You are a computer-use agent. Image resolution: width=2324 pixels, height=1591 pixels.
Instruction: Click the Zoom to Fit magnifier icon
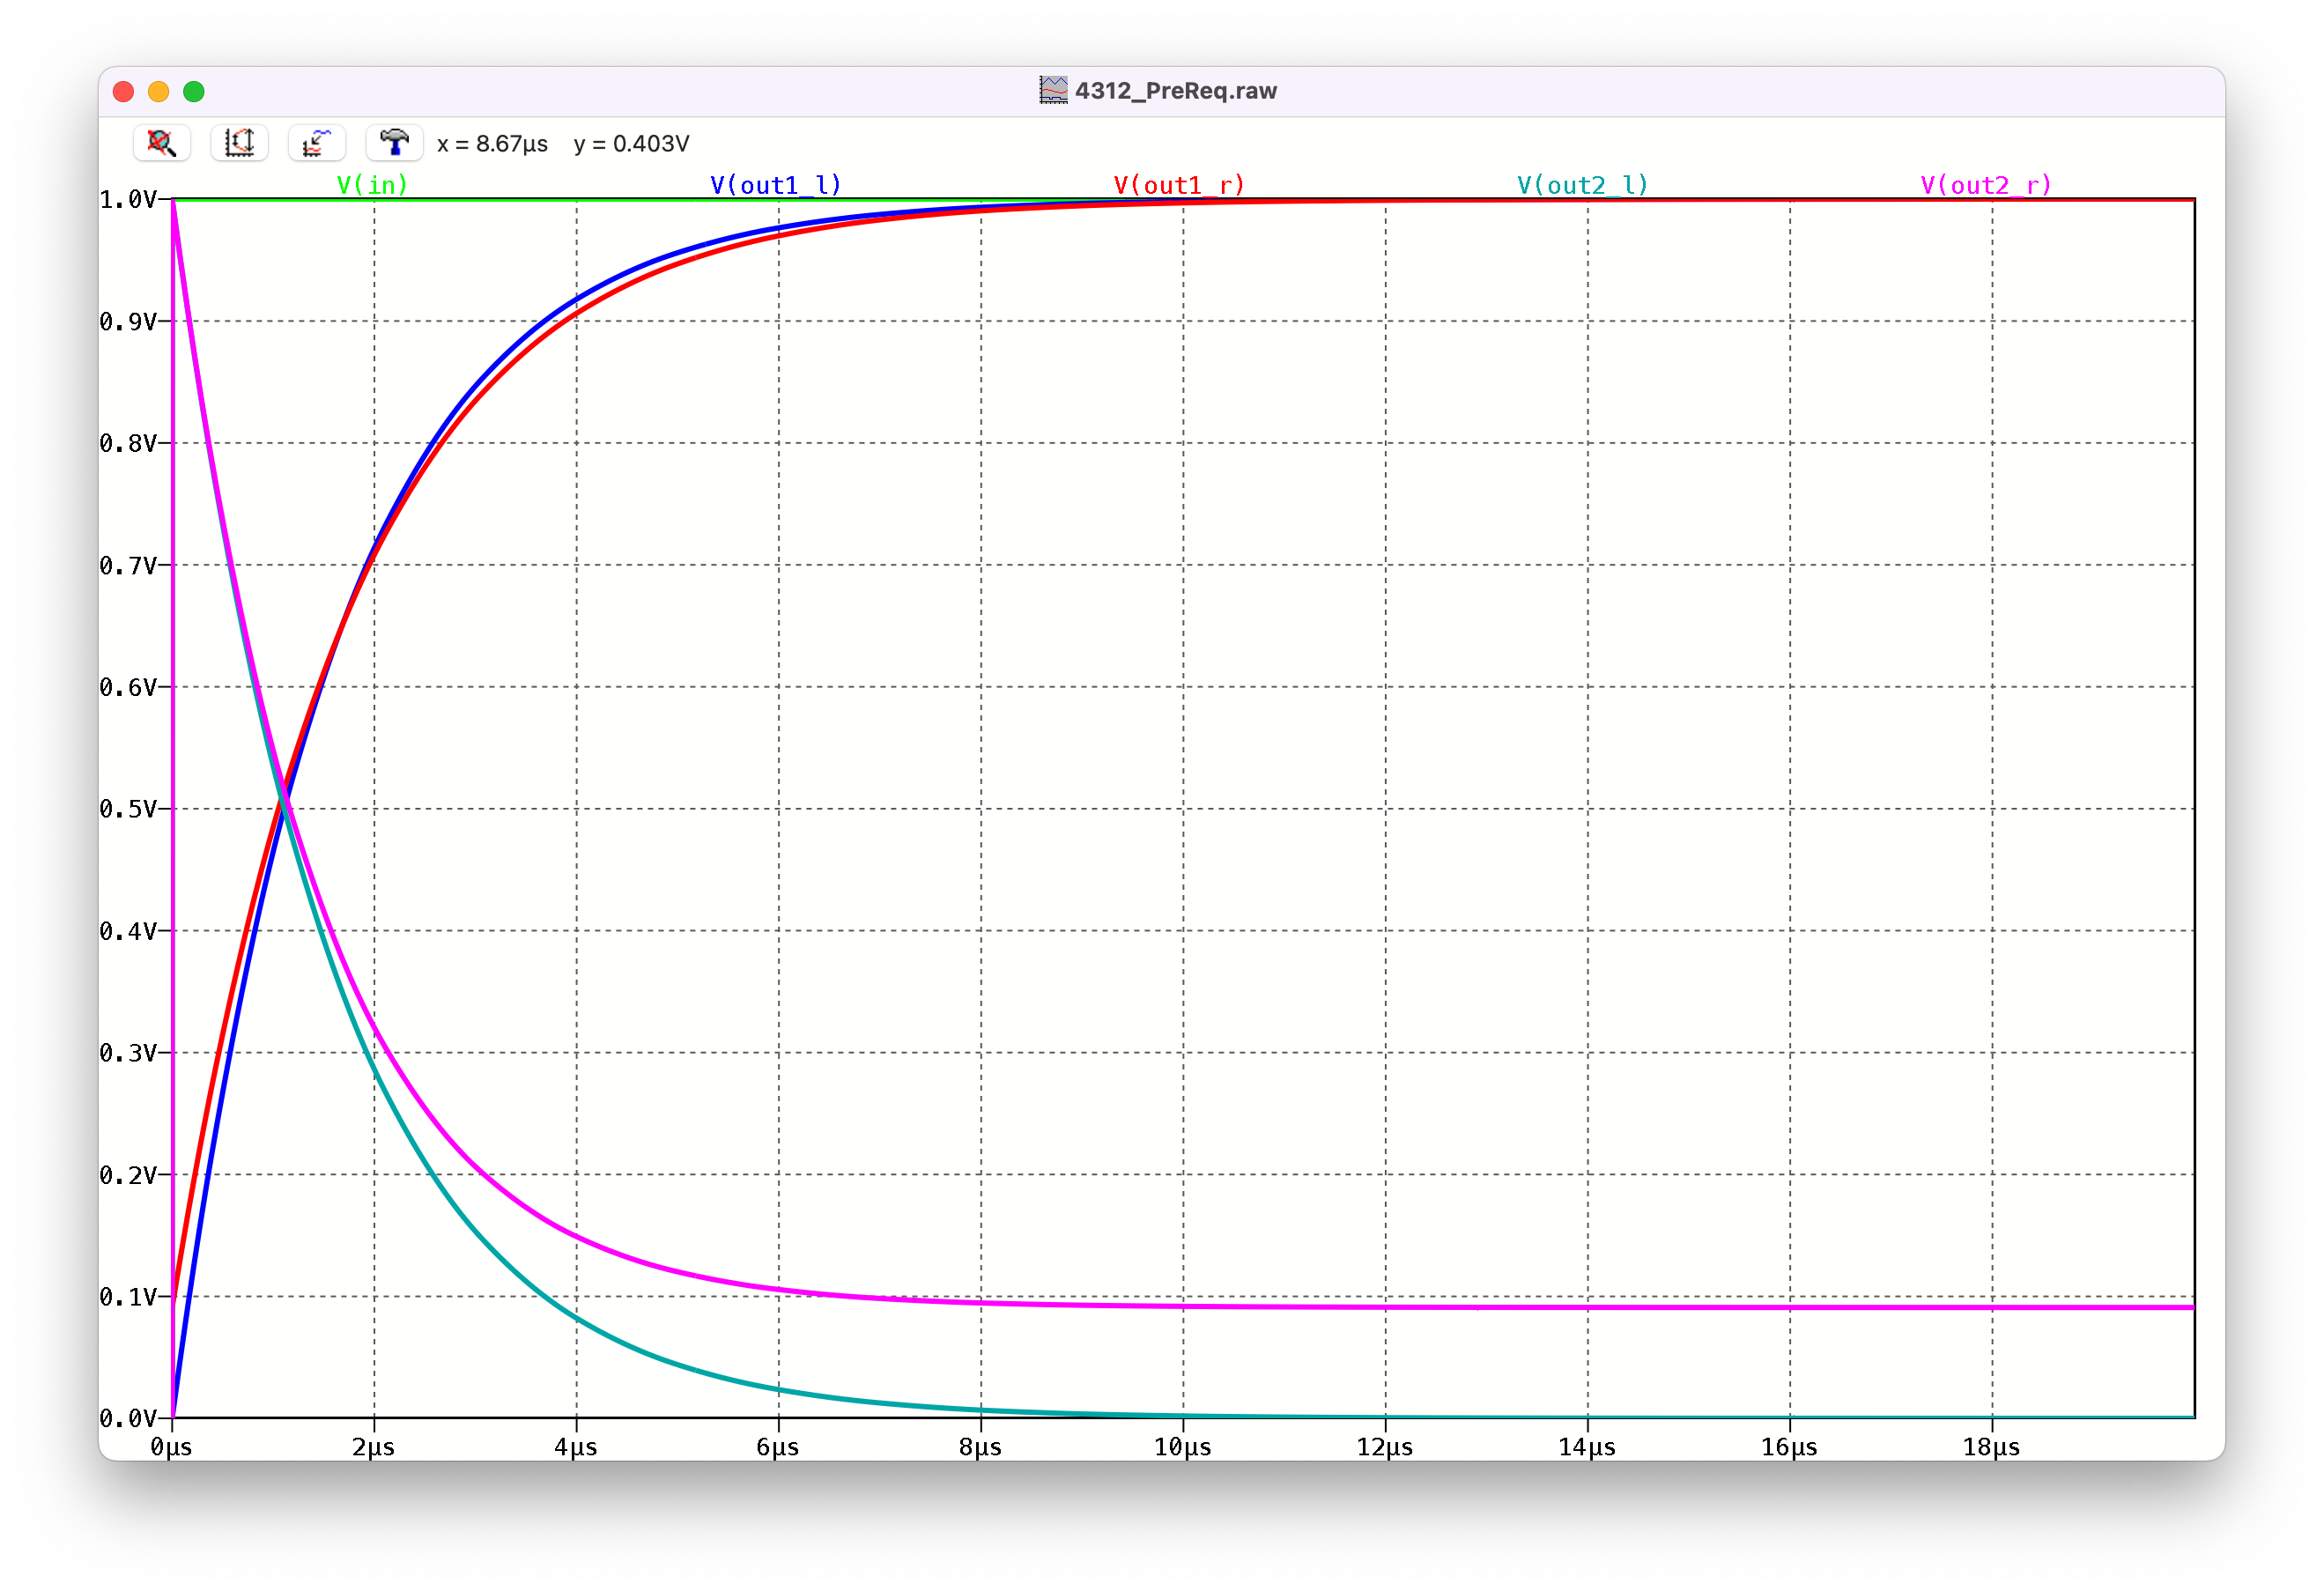tap(161, 143)
